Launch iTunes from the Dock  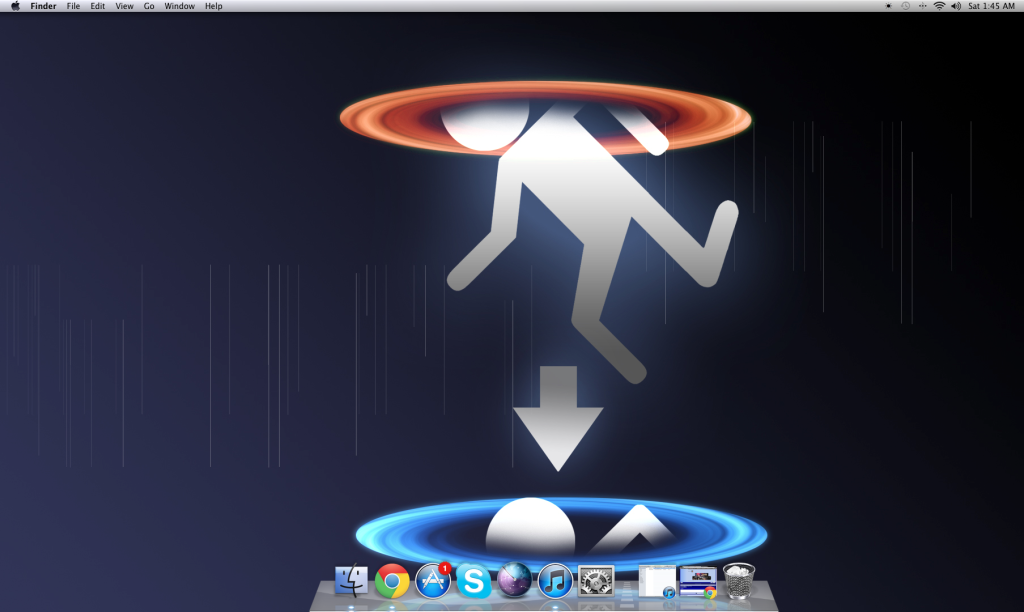point(555,581)
